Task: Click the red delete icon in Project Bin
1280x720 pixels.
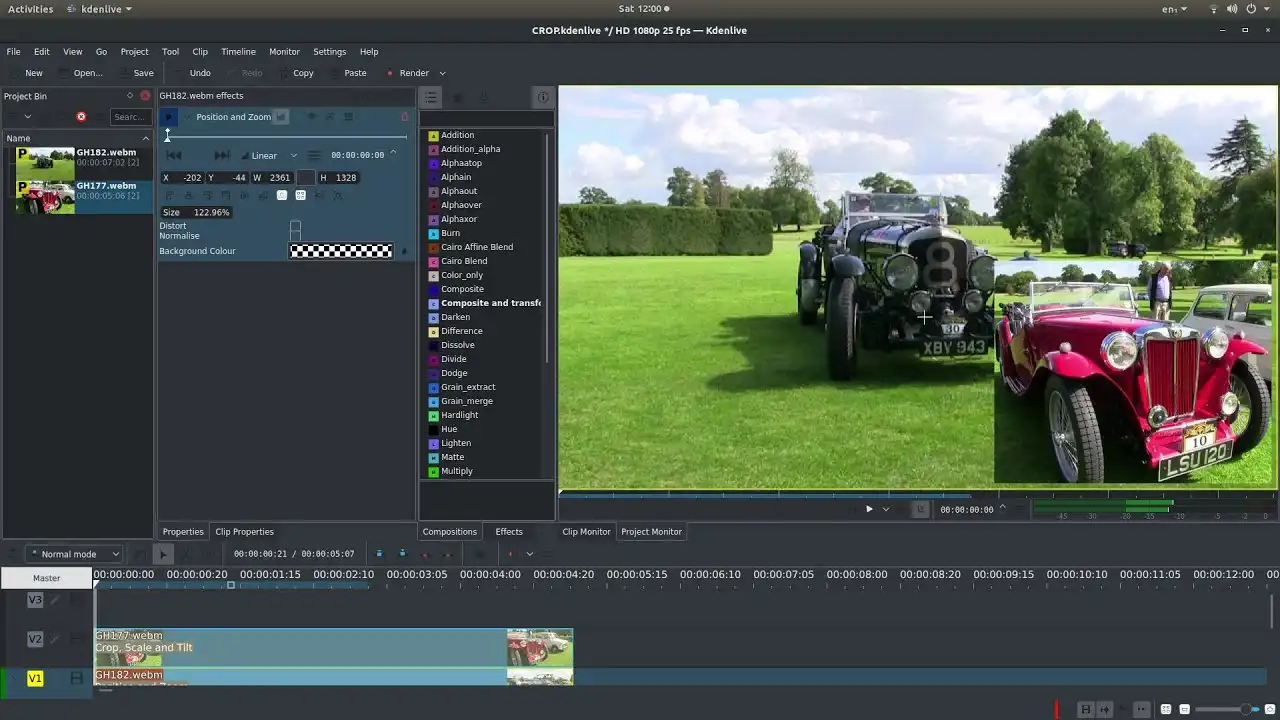Action: (x=81, y=117)
